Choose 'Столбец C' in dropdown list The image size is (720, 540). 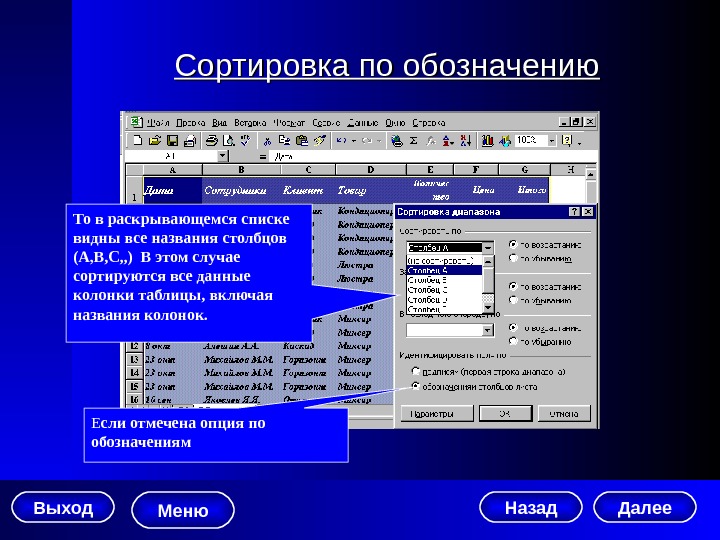(444, 290)
